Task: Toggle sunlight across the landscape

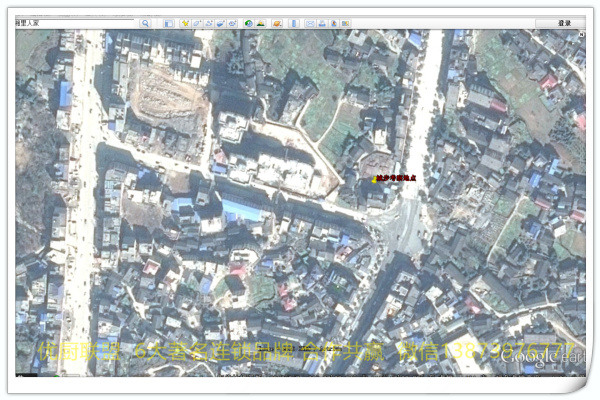Action: point(261,23)
